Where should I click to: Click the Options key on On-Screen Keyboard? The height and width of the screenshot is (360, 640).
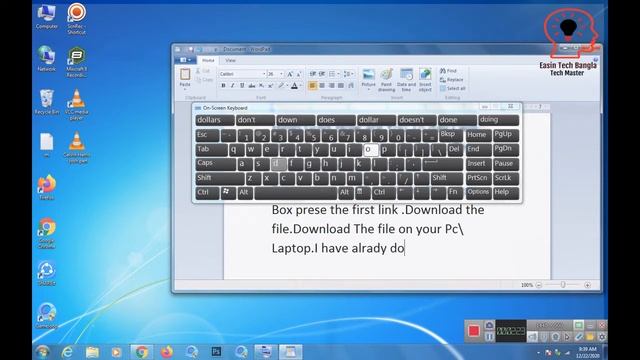[478, 193]
